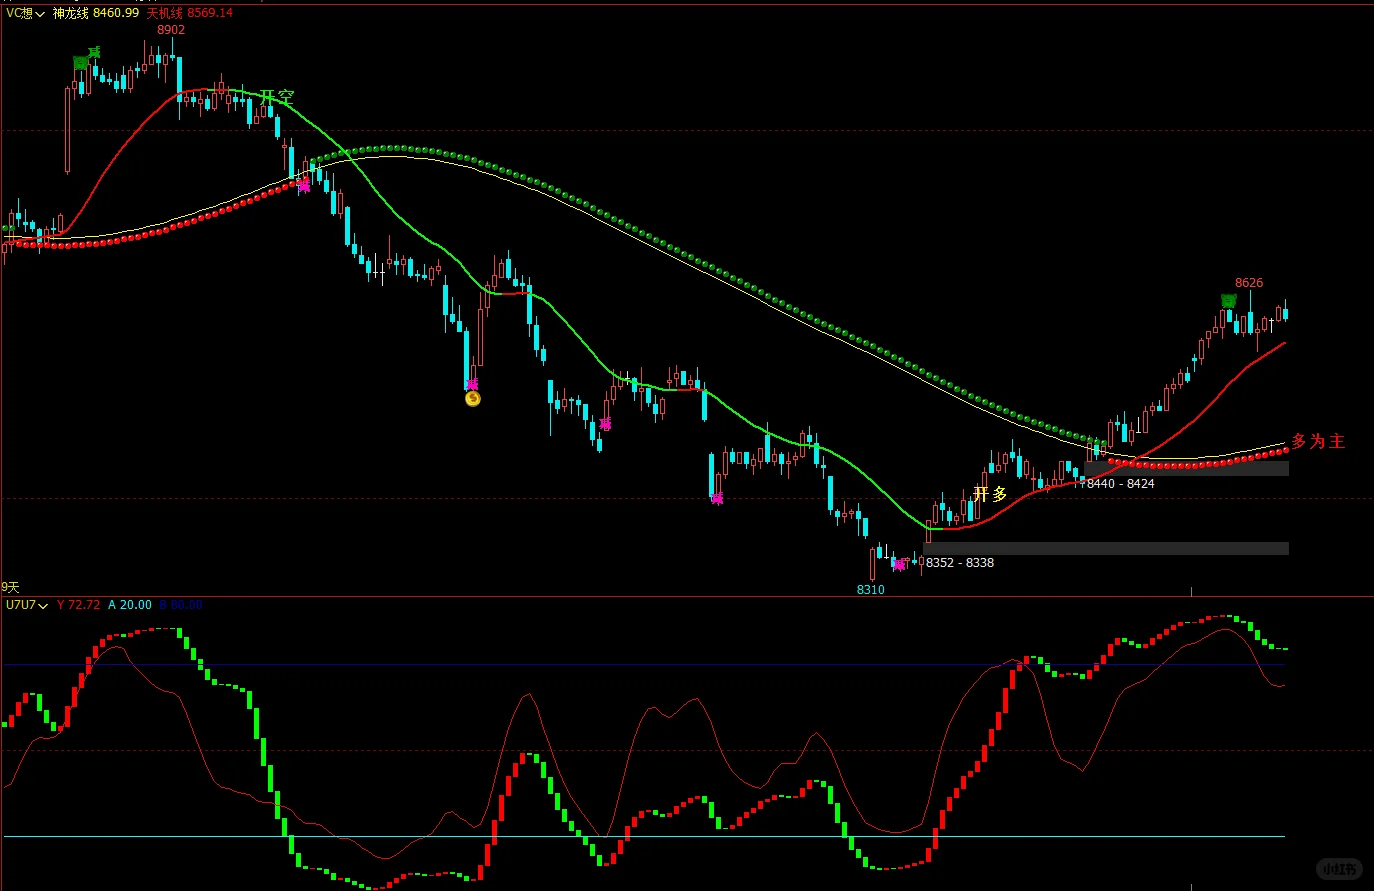
Task: Click the 9天 period label
Action: (x=10, y=587)
